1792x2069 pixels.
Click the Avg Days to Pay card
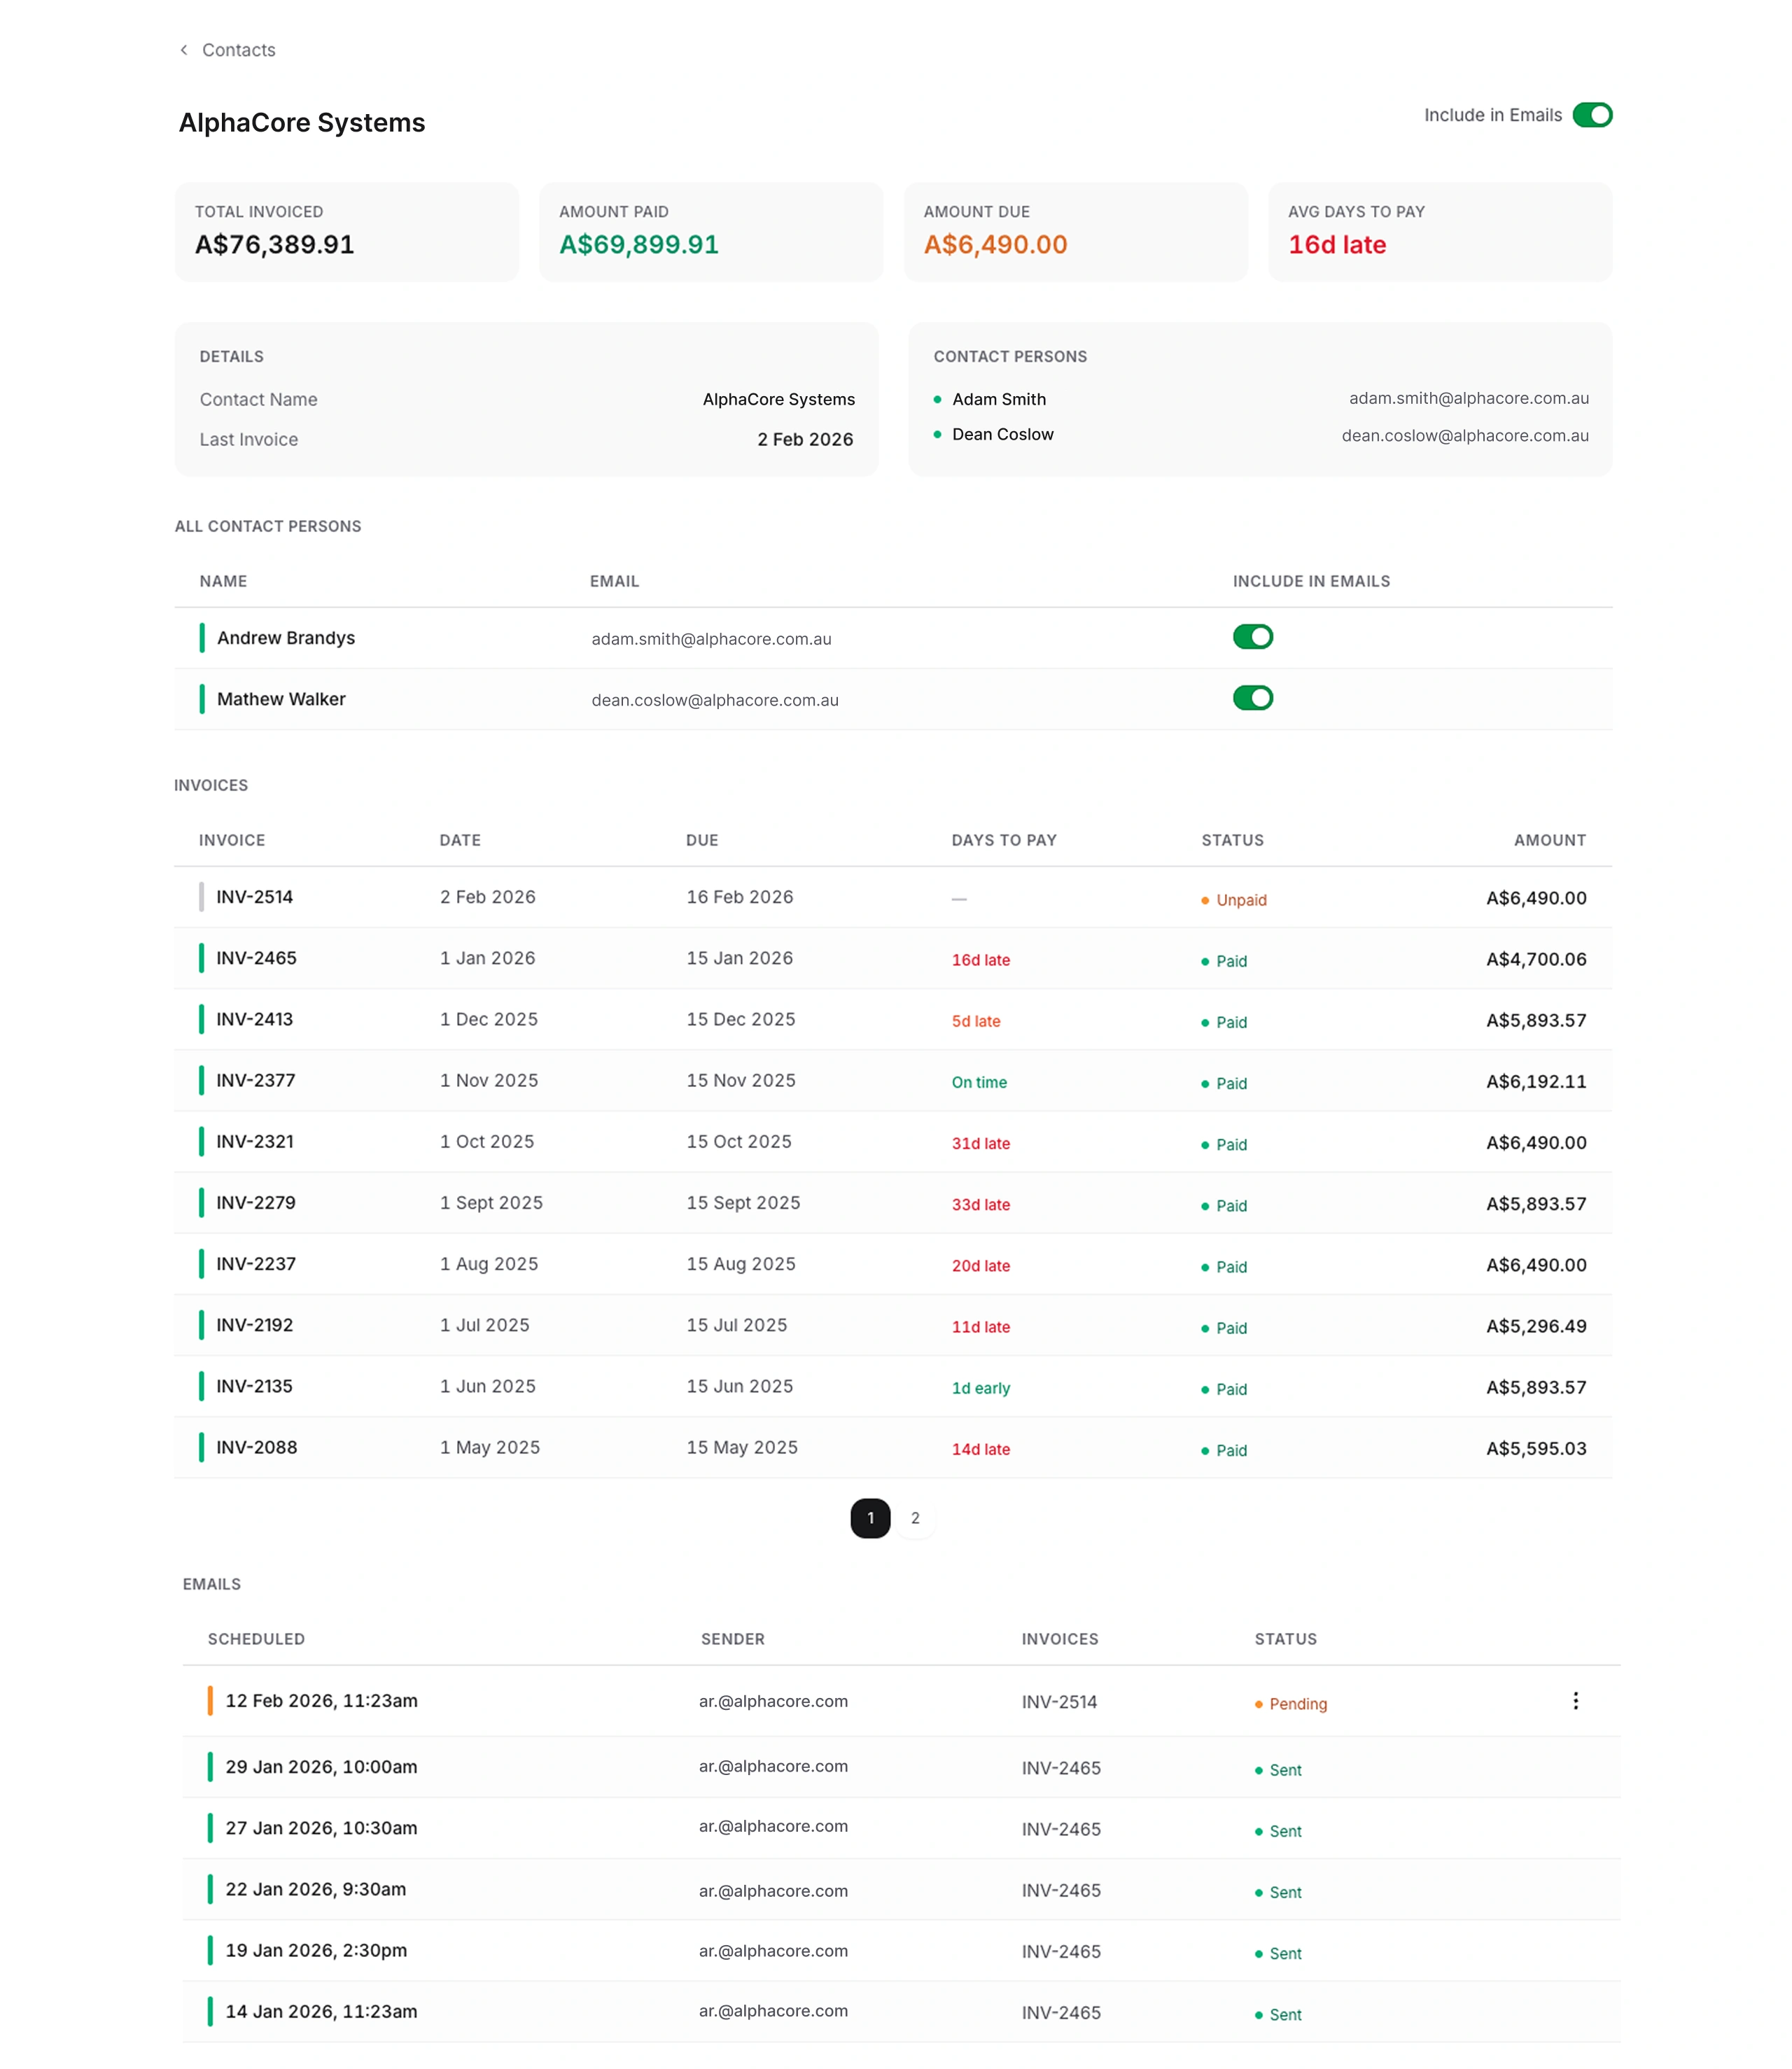(1439, 232)
